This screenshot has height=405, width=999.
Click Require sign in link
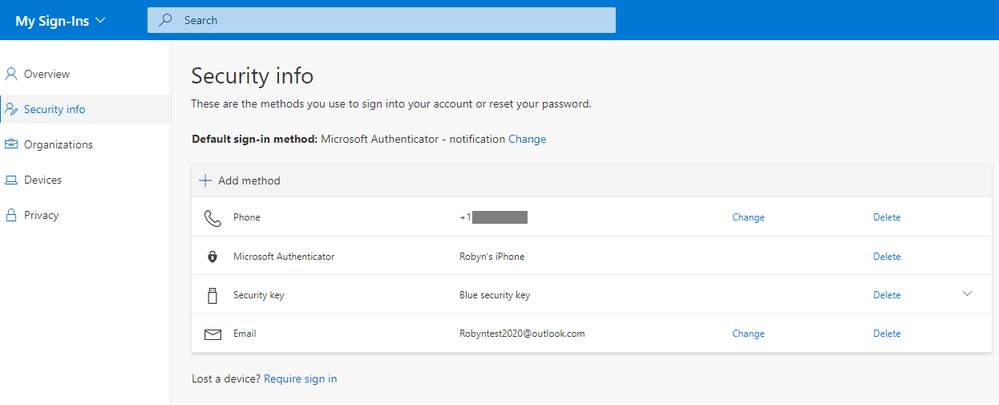pos(300,379)
